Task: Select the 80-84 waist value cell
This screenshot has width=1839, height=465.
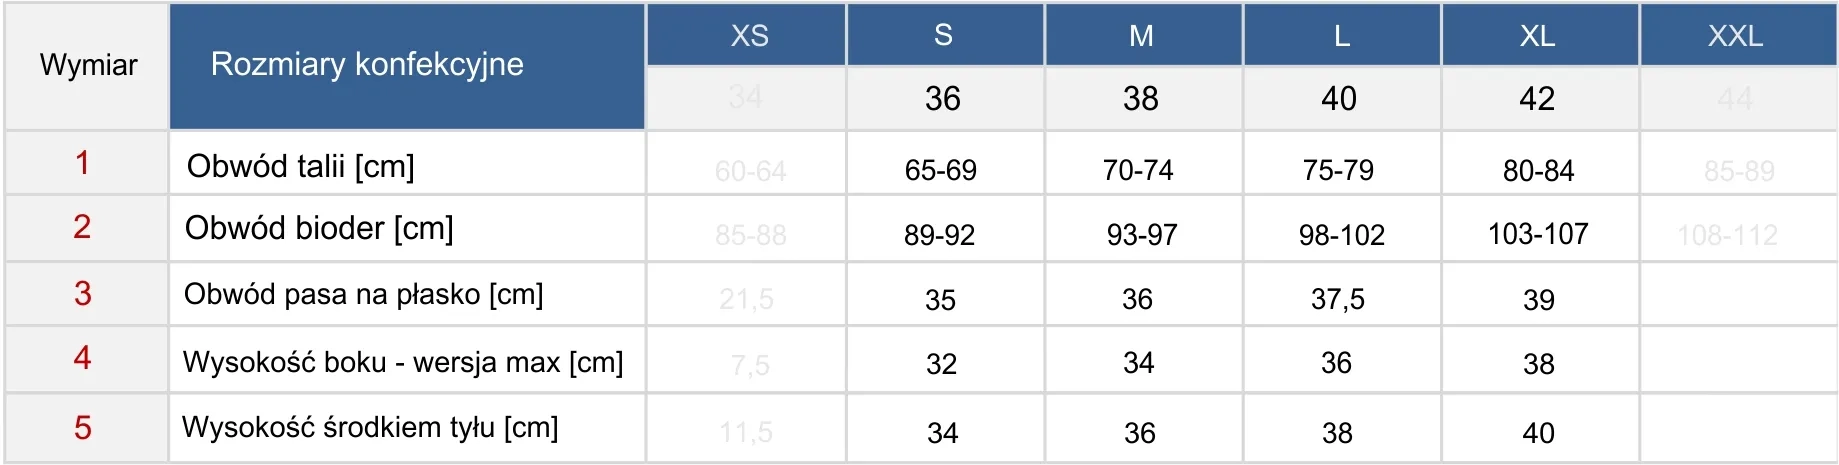Action: [x=1538, y=171]
